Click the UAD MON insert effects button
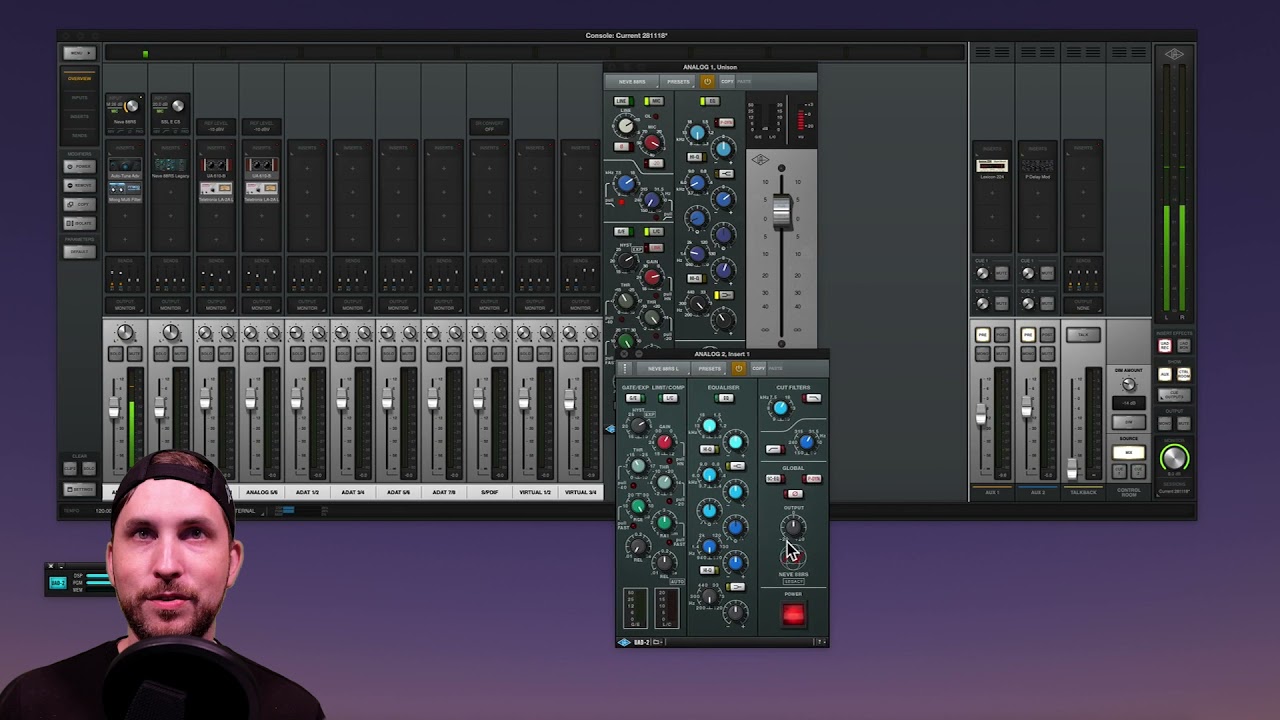The image size is (1280, 720). pyautogui.click(x=1183, y=346)
